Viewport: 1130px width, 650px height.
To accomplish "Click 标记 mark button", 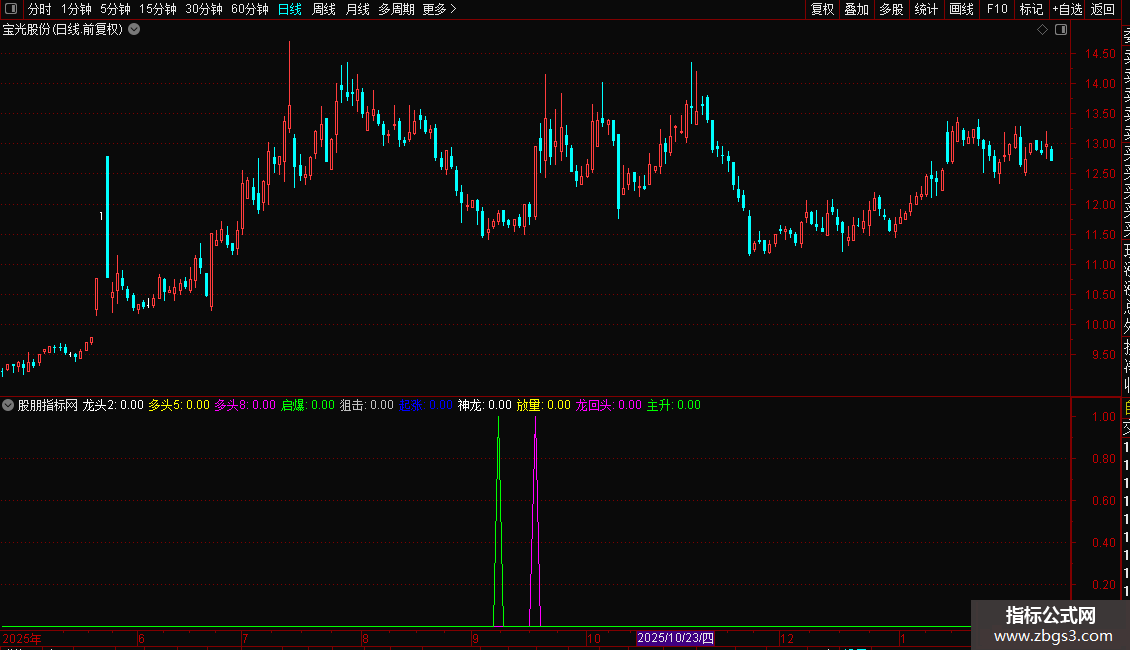I will tap(1031, 9).
